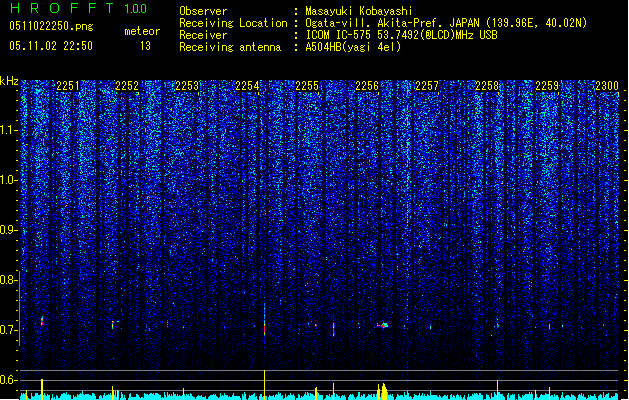Screen dimensions: 629x400
Task: Click the kHz axis unit label
Action: [x=9, y=81]
